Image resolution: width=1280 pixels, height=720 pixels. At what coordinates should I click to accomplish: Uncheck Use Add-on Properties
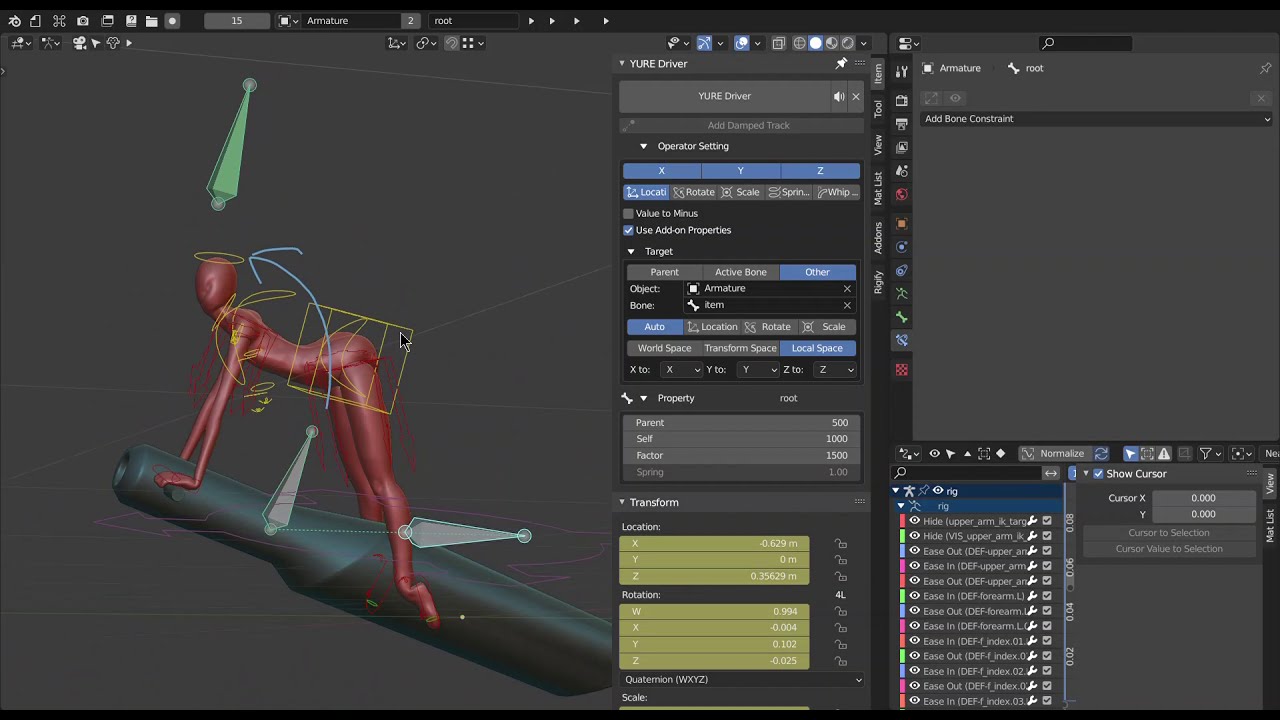(628, 230)
